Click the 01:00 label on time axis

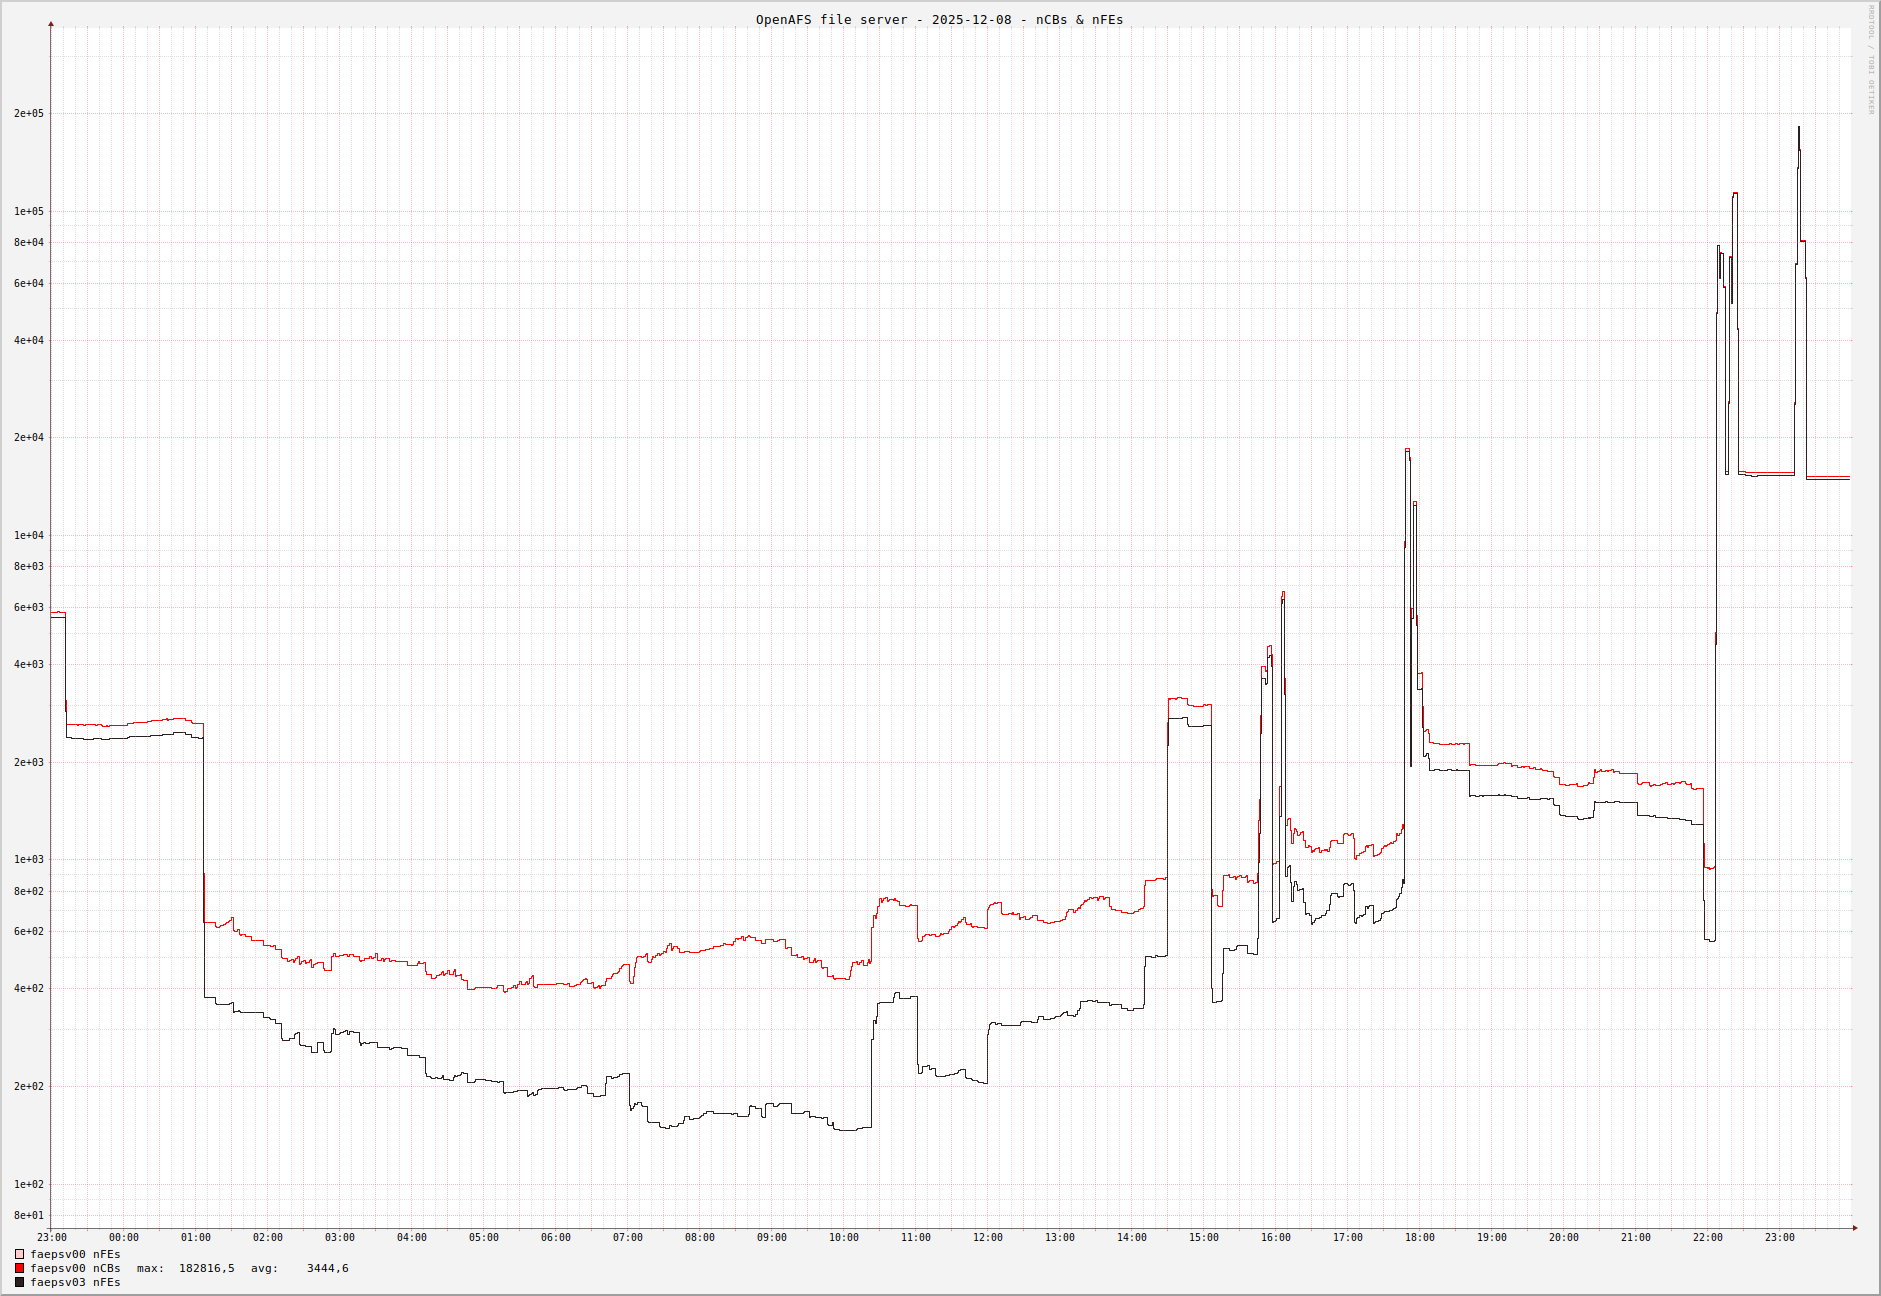195,1238
